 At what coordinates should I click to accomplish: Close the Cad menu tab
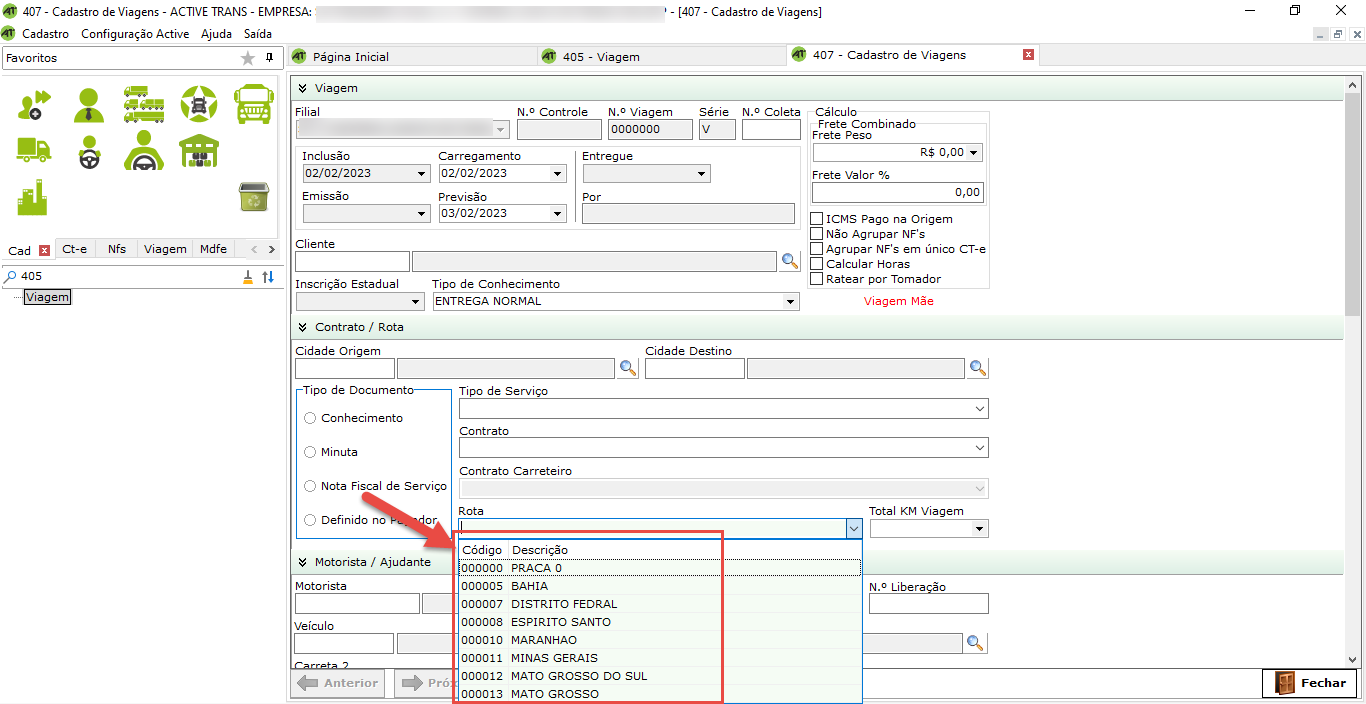point(44,250)
